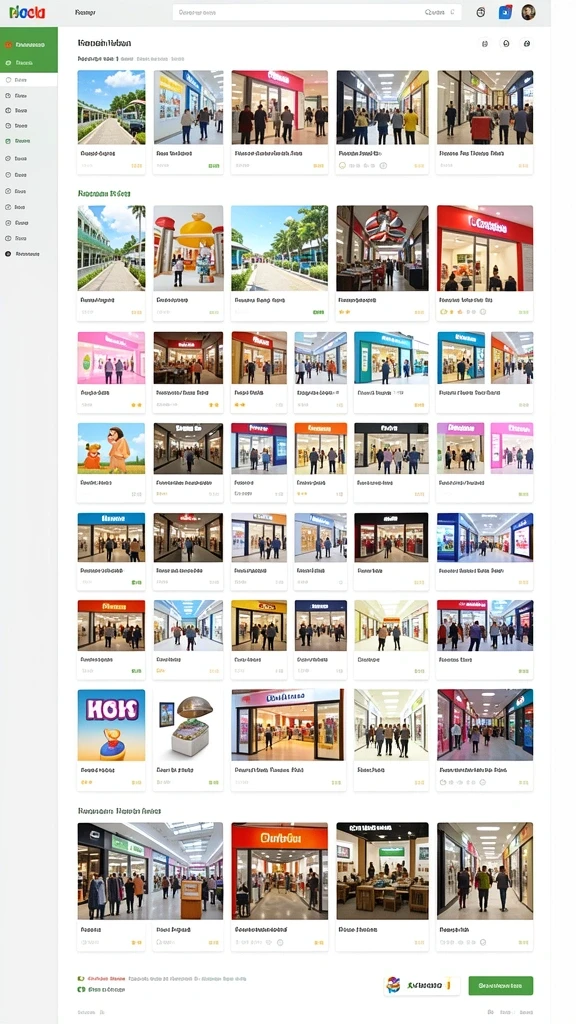Click the top navigation text link beside the logo
576x1024 pixels.
(x=85, y=12)
